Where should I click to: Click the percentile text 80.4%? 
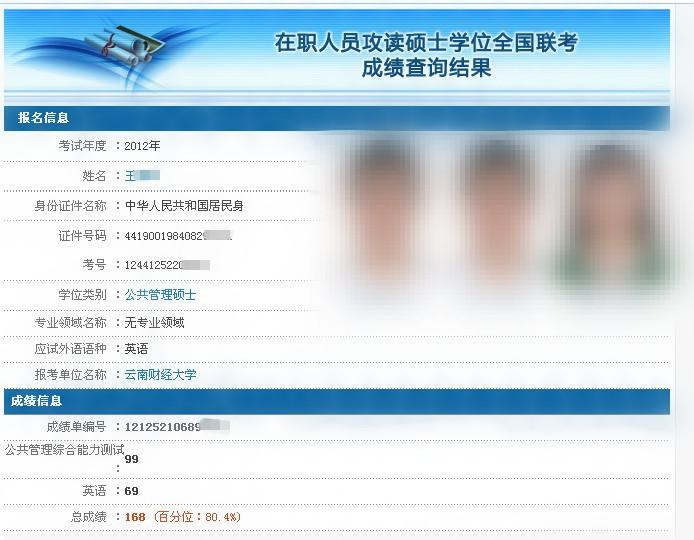pos(222,517)
